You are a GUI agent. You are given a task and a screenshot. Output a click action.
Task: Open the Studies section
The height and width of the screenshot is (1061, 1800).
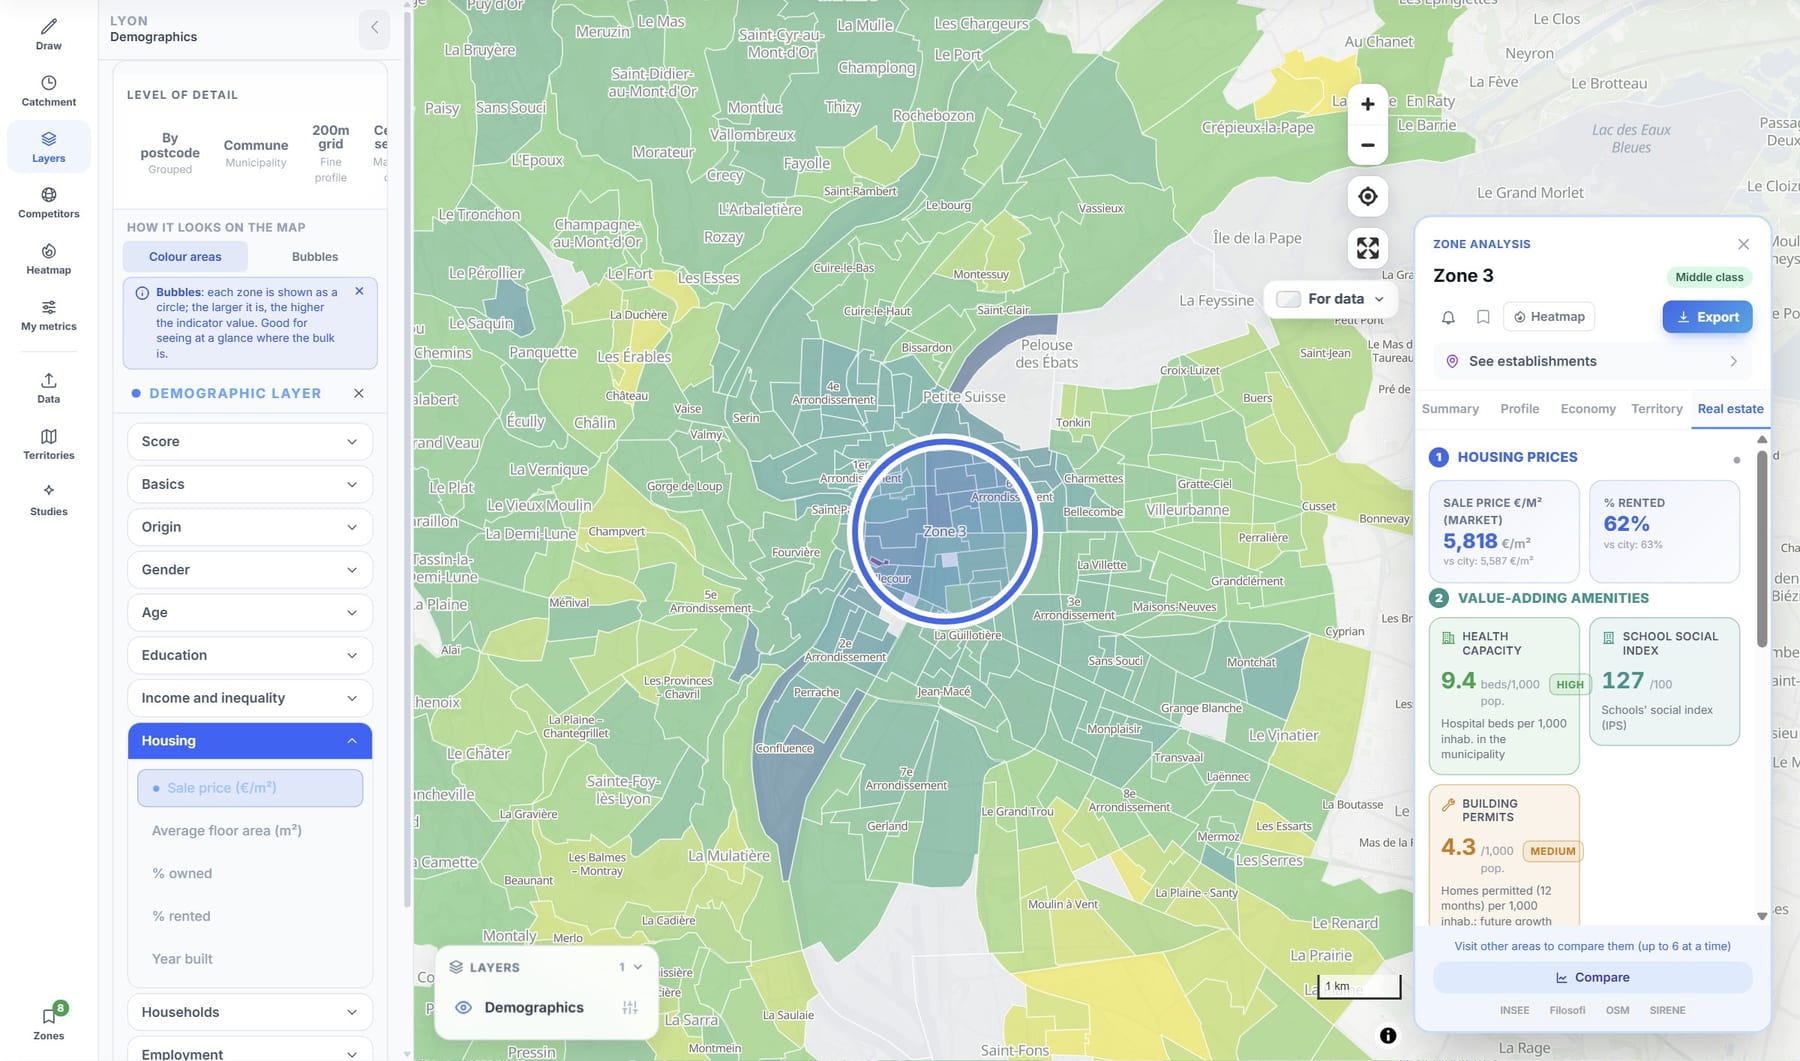tap(48, 499)
